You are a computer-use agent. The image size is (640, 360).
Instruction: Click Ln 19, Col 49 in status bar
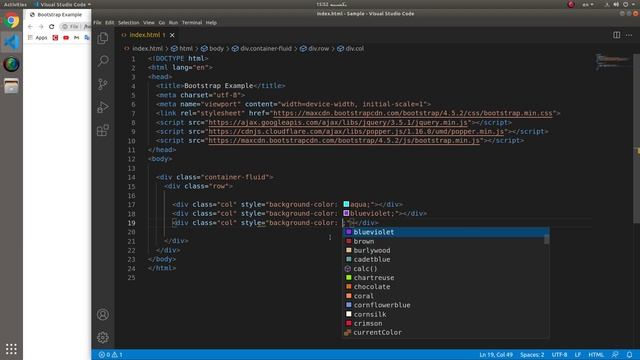click(x=496, y=355)
